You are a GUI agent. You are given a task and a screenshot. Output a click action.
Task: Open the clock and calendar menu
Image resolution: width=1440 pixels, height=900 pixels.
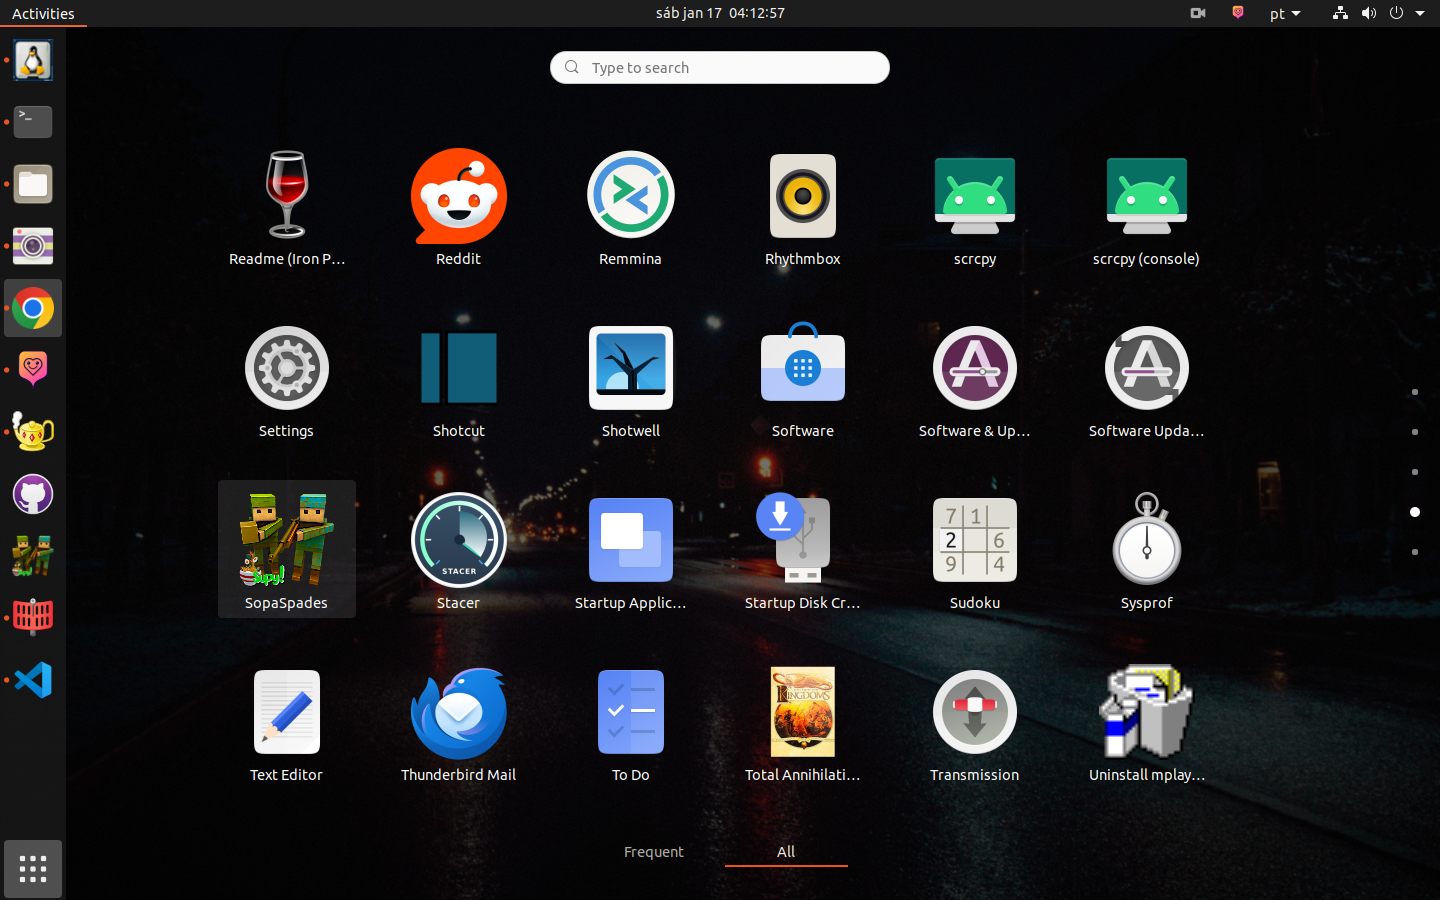[x=720, y=14]
